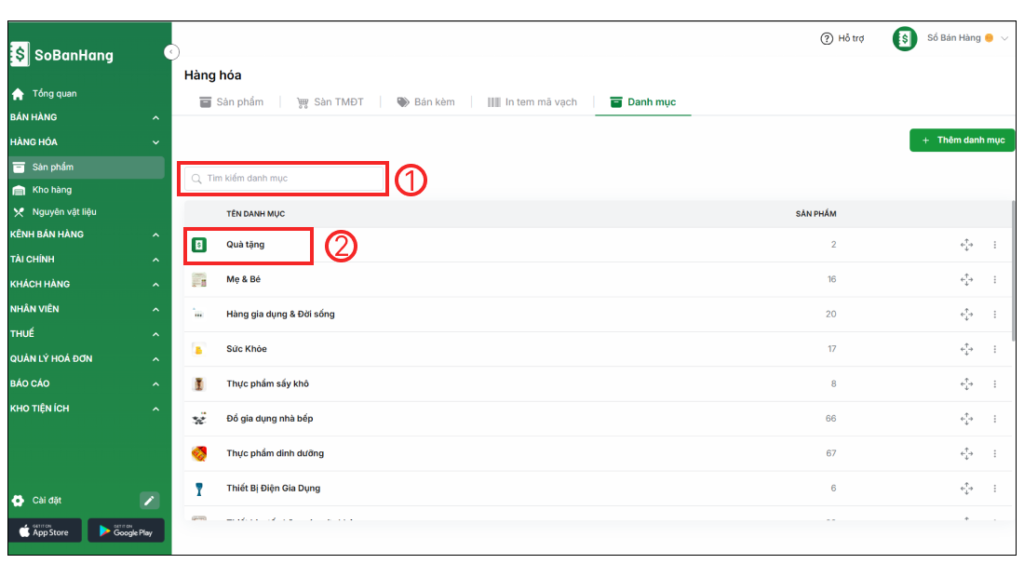
Task: Open Tổng quan in the sidebar
Action: tap(54, 94)
